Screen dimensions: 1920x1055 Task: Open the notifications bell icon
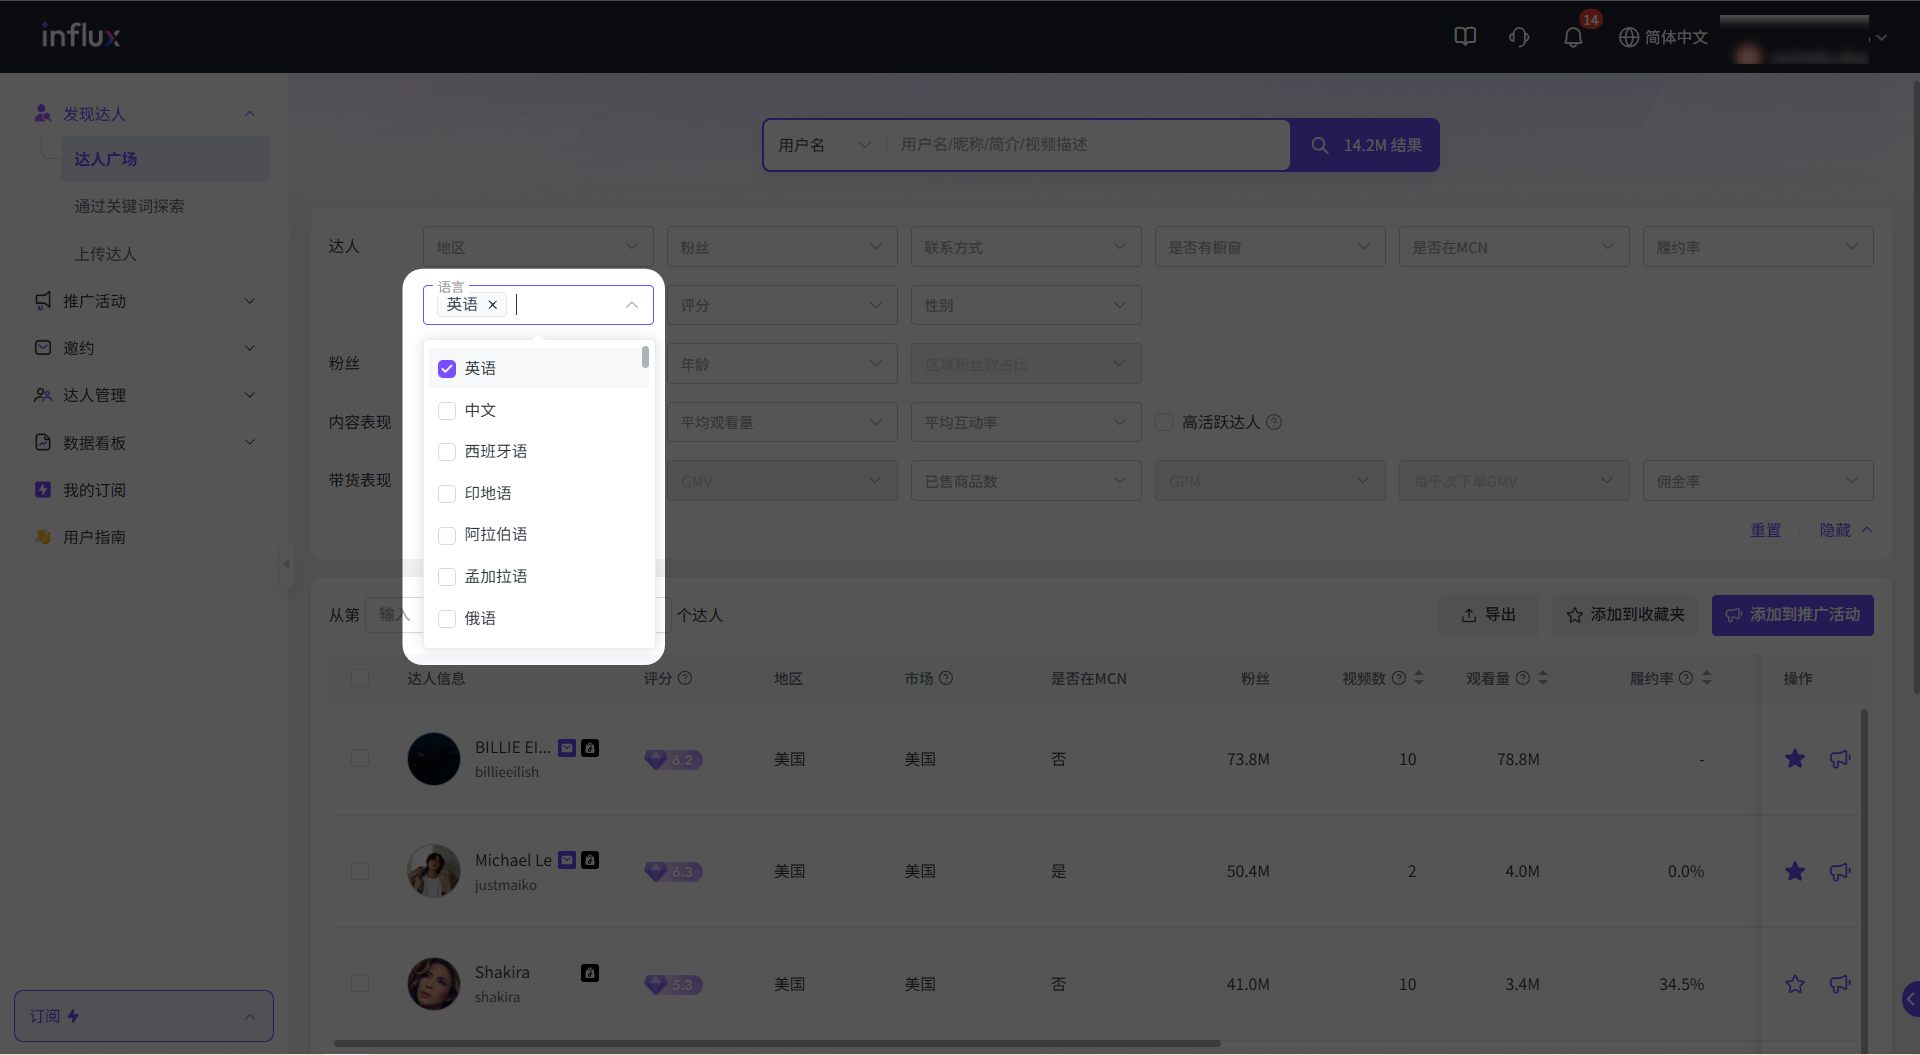coord(1572,38)
